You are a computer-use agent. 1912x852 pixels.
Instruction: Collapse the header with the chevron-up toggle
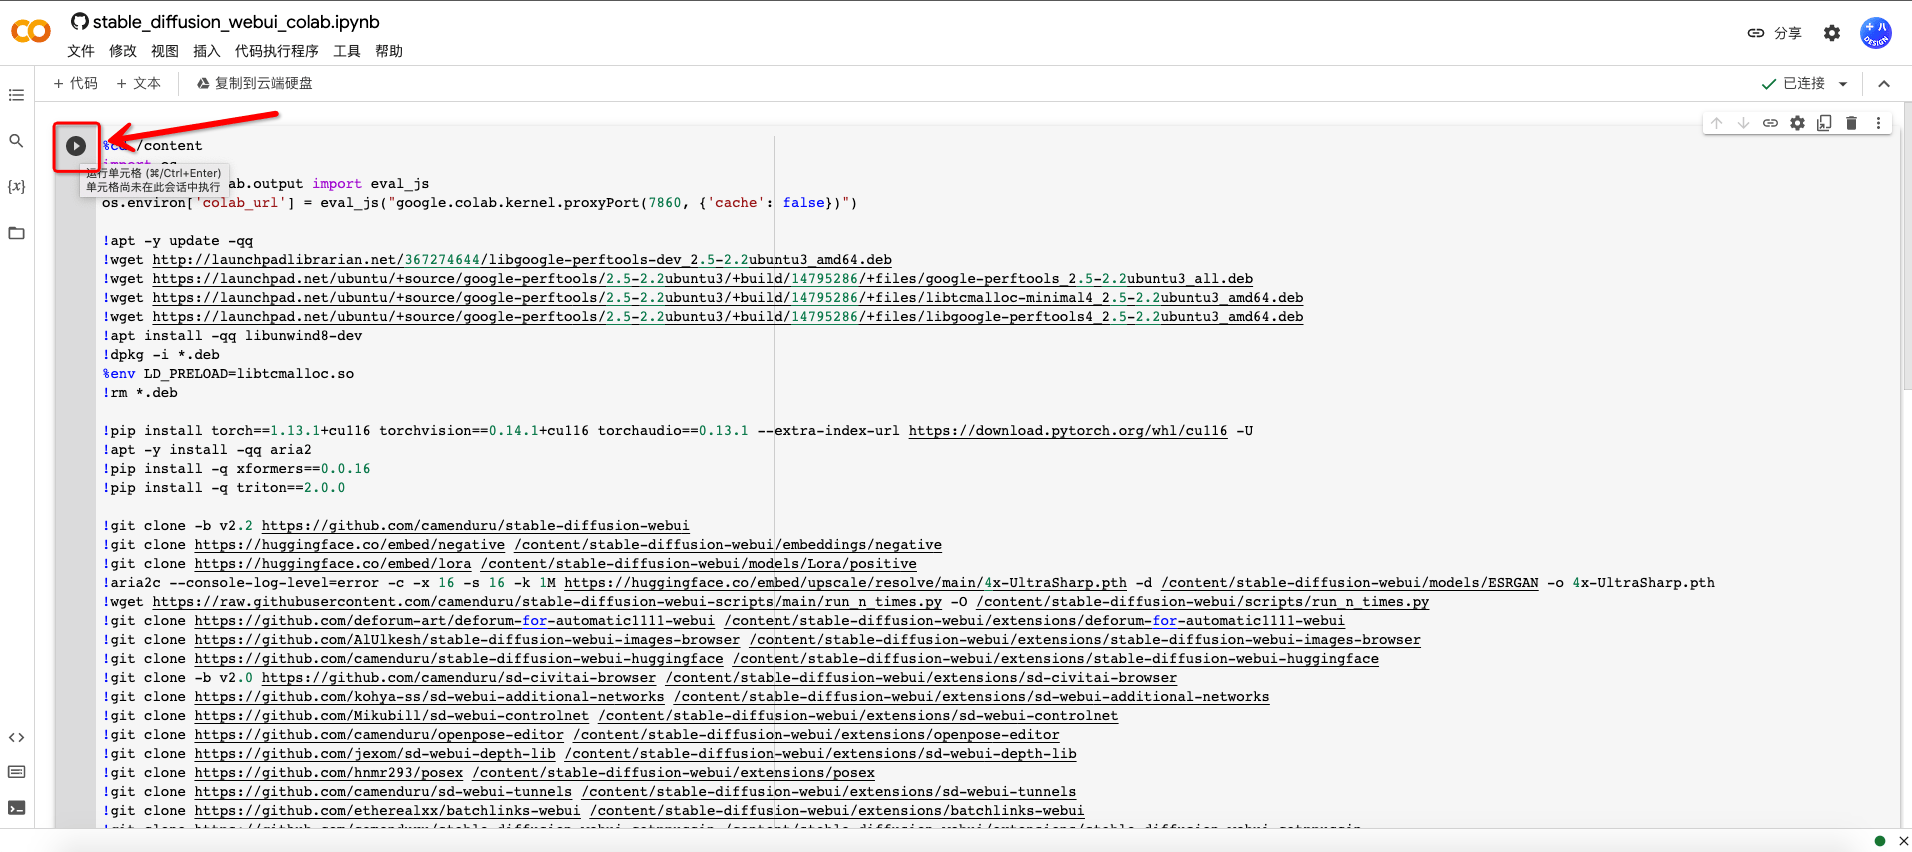(1884, 84)
